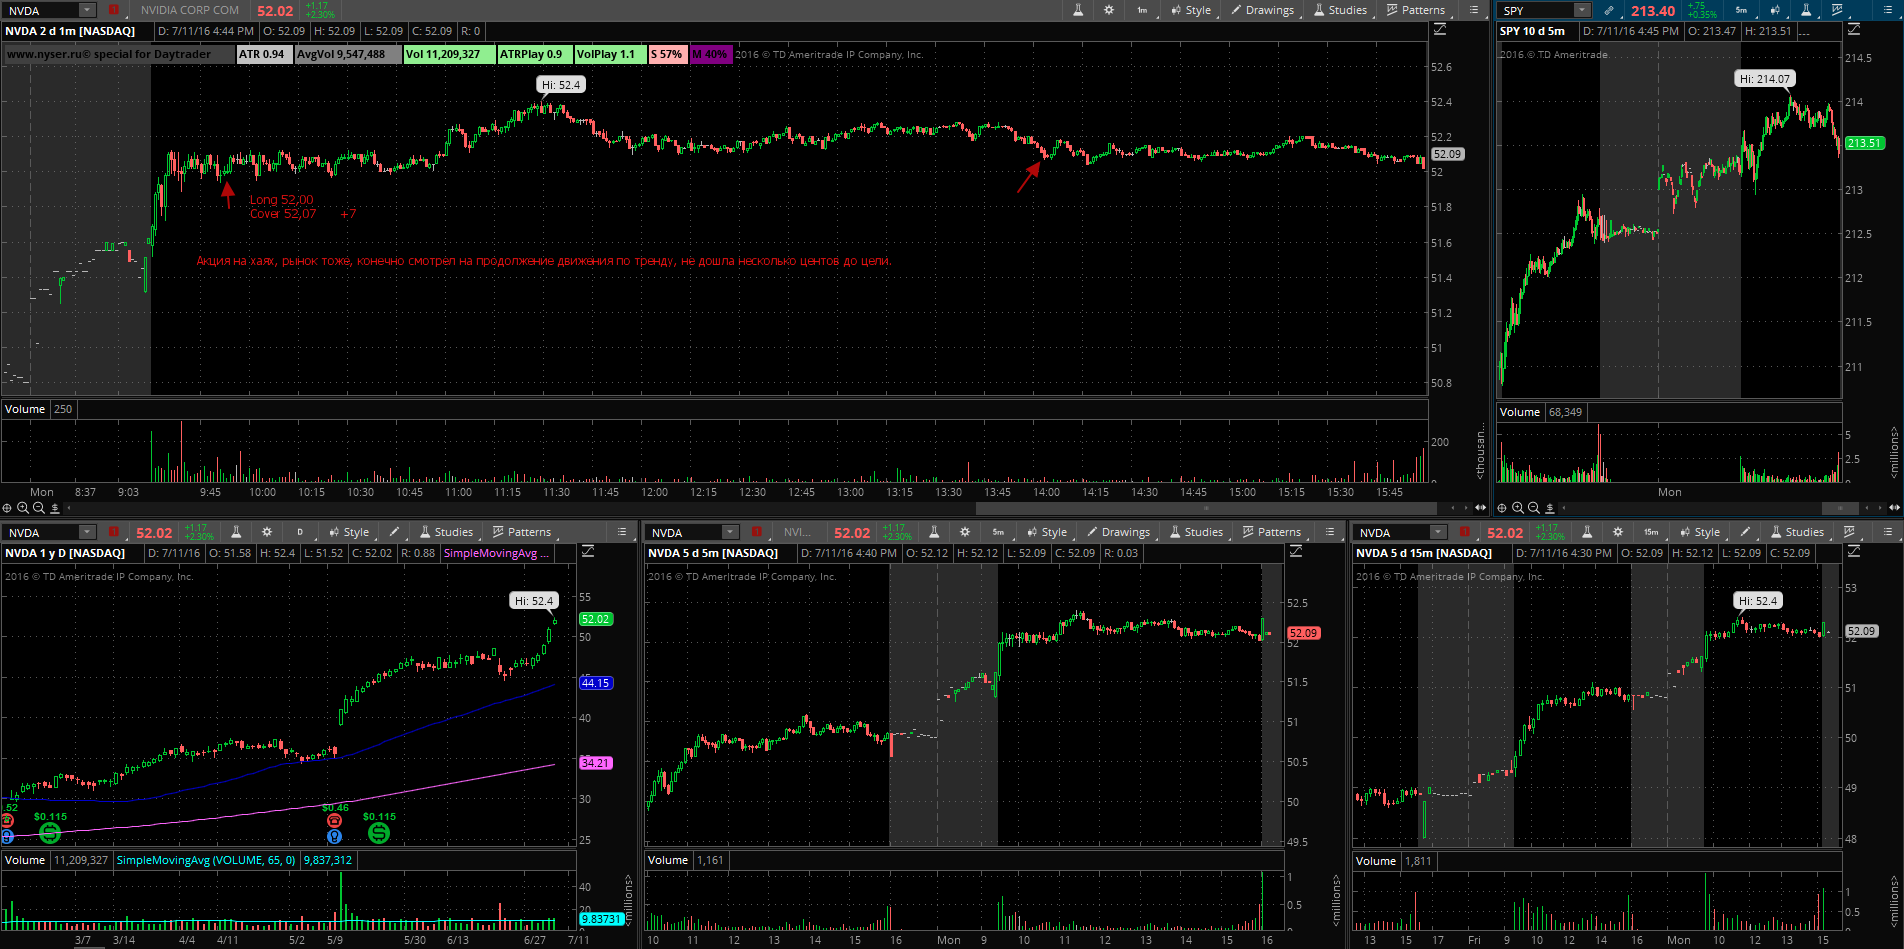Click the S 57% label
This screenshot has width=1904, height=949.
(x=668, y=54)
